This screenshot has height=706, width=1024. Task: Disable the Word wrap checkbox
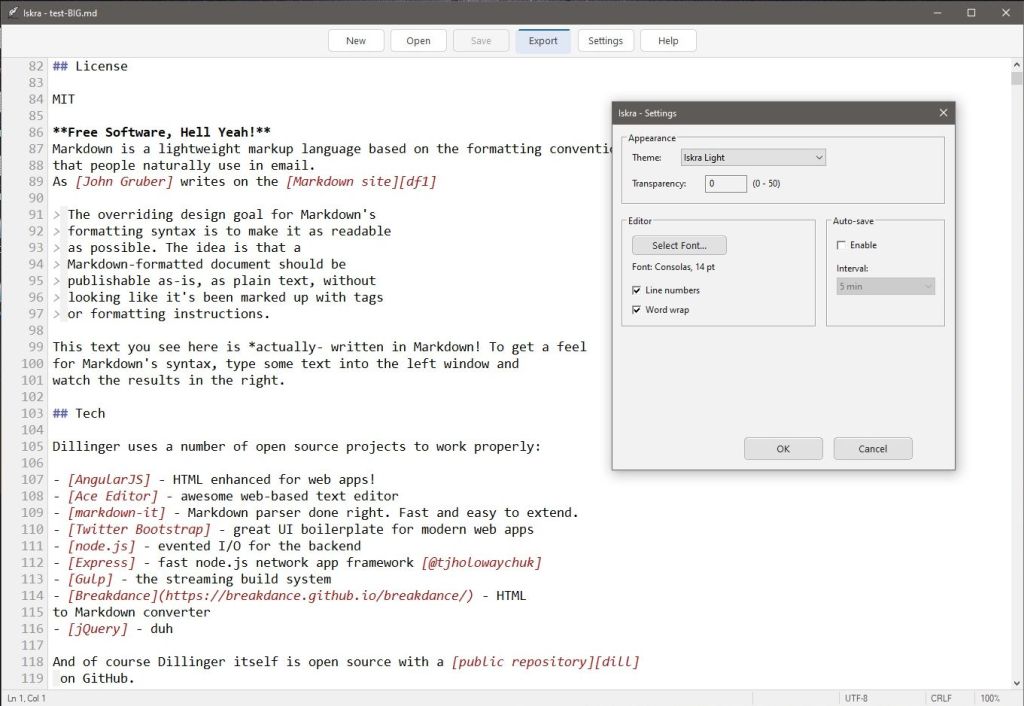(637, 310)
